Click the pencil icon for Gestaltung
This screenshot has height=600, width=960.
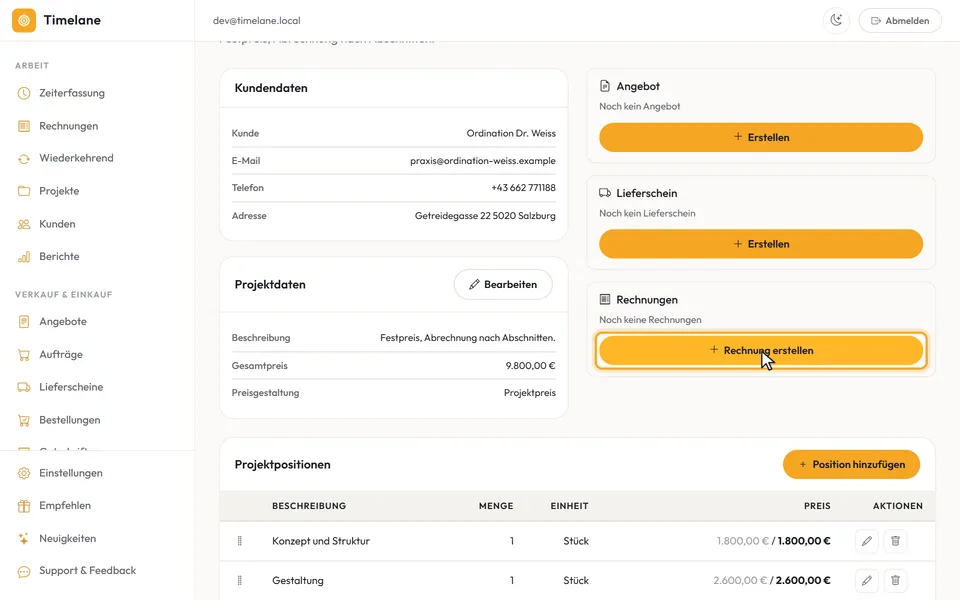click(x=866, y=580)
